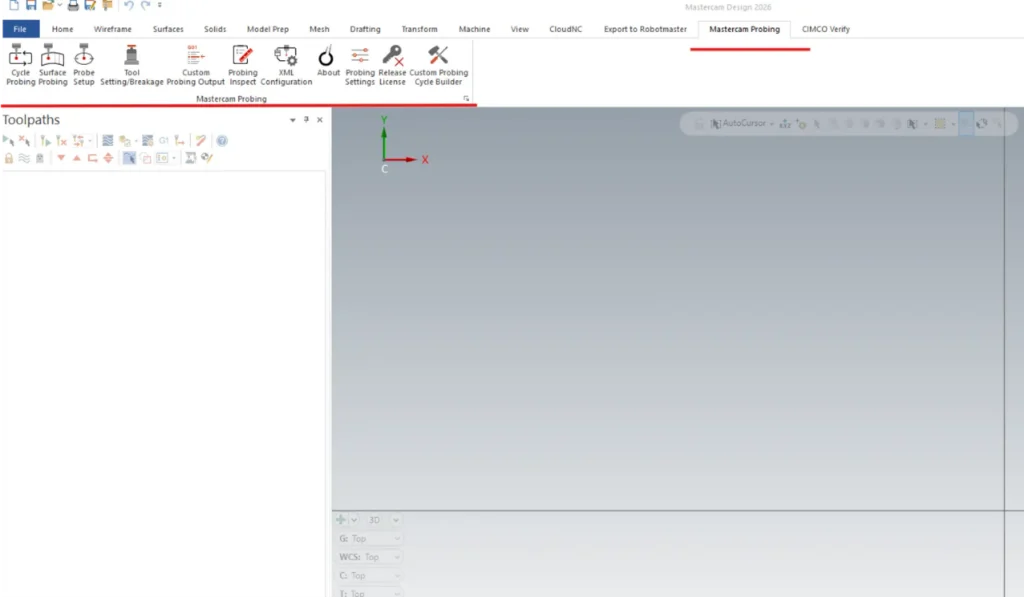Switch to View tab
This screenshot has width=1024, height=597.
pyautogui.click(x=520, y=29)
